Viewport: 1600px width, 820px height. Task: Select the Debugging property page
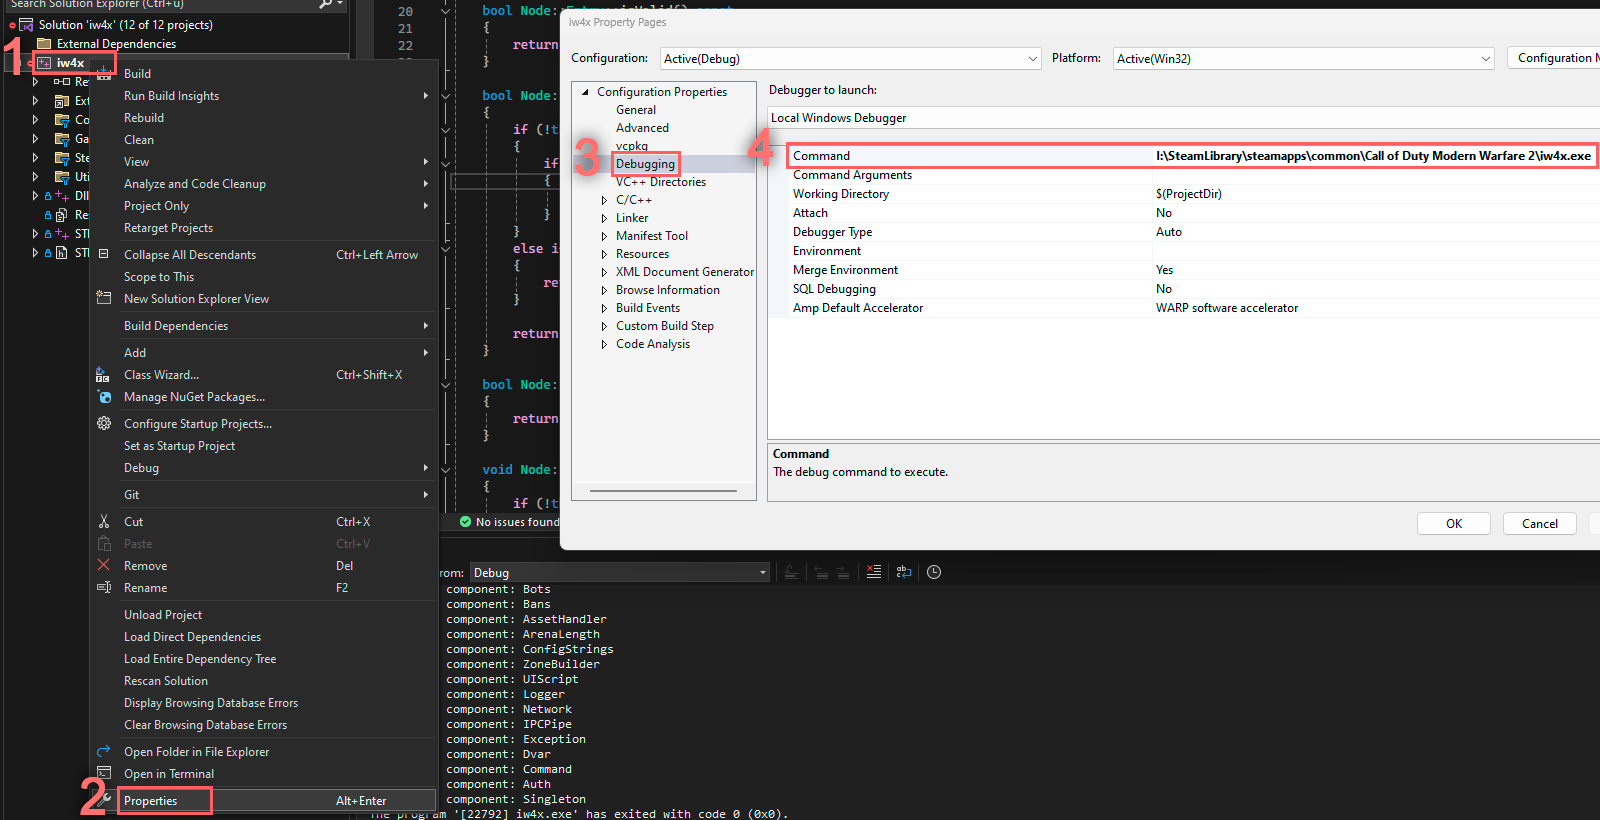(645, 164)
